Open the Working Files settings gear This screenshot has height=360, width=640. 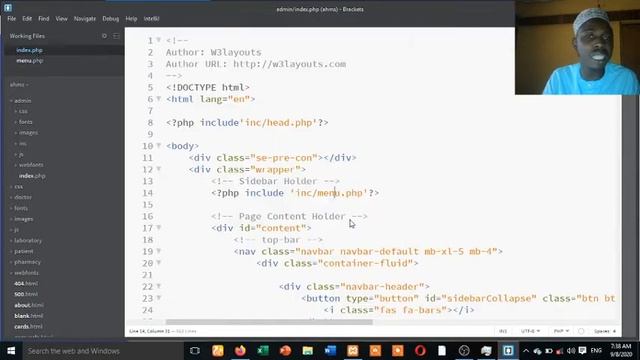click(104, 36)
